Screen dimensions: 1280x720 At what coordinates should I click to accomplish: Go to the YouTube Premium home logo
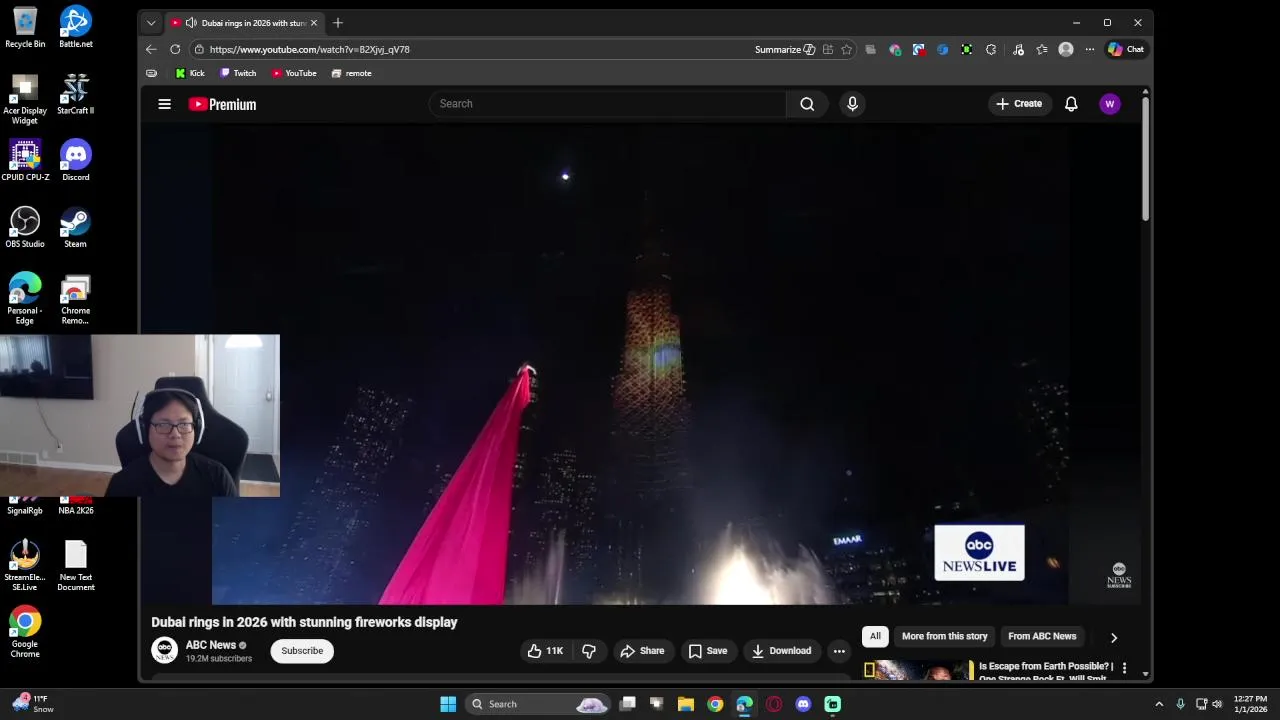(x=222, y=104)
